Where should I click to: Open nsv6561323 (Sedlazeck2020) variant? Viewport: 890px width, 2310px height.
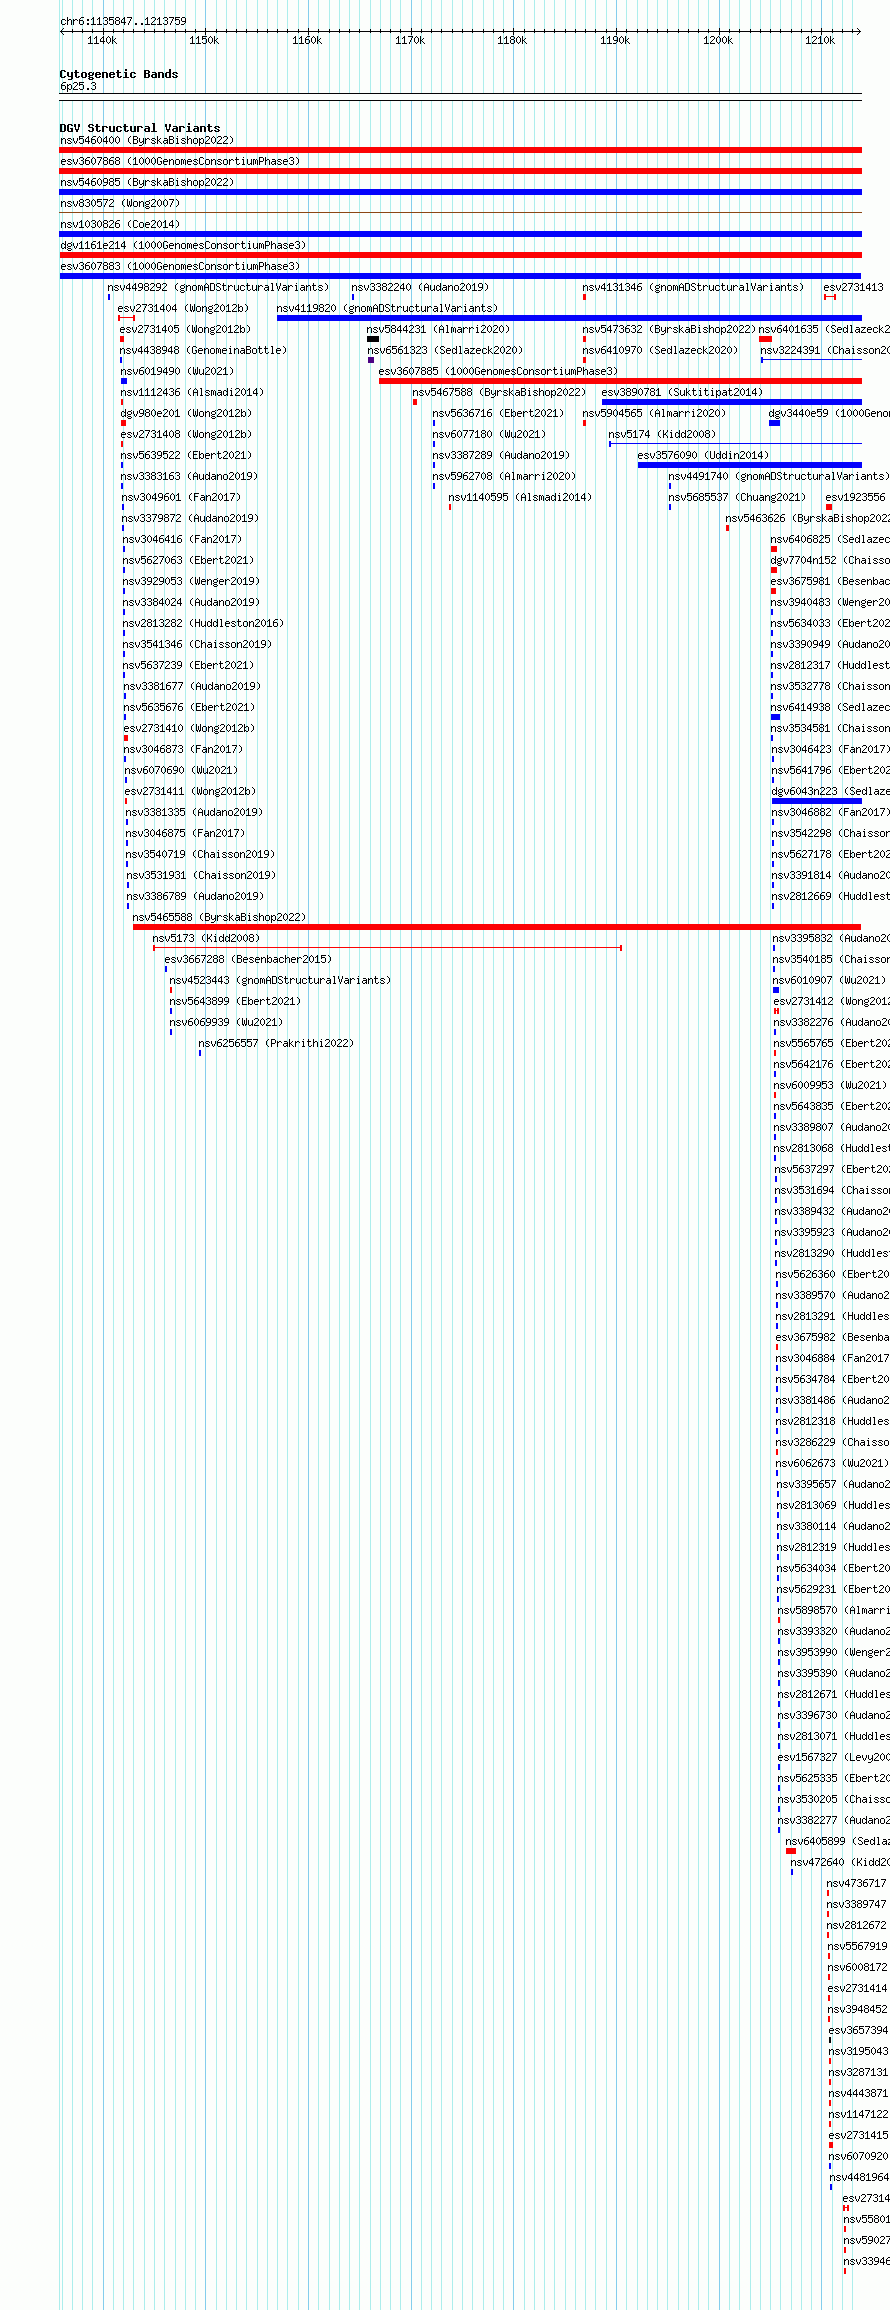pyautogui.click(x=445, y=350)
